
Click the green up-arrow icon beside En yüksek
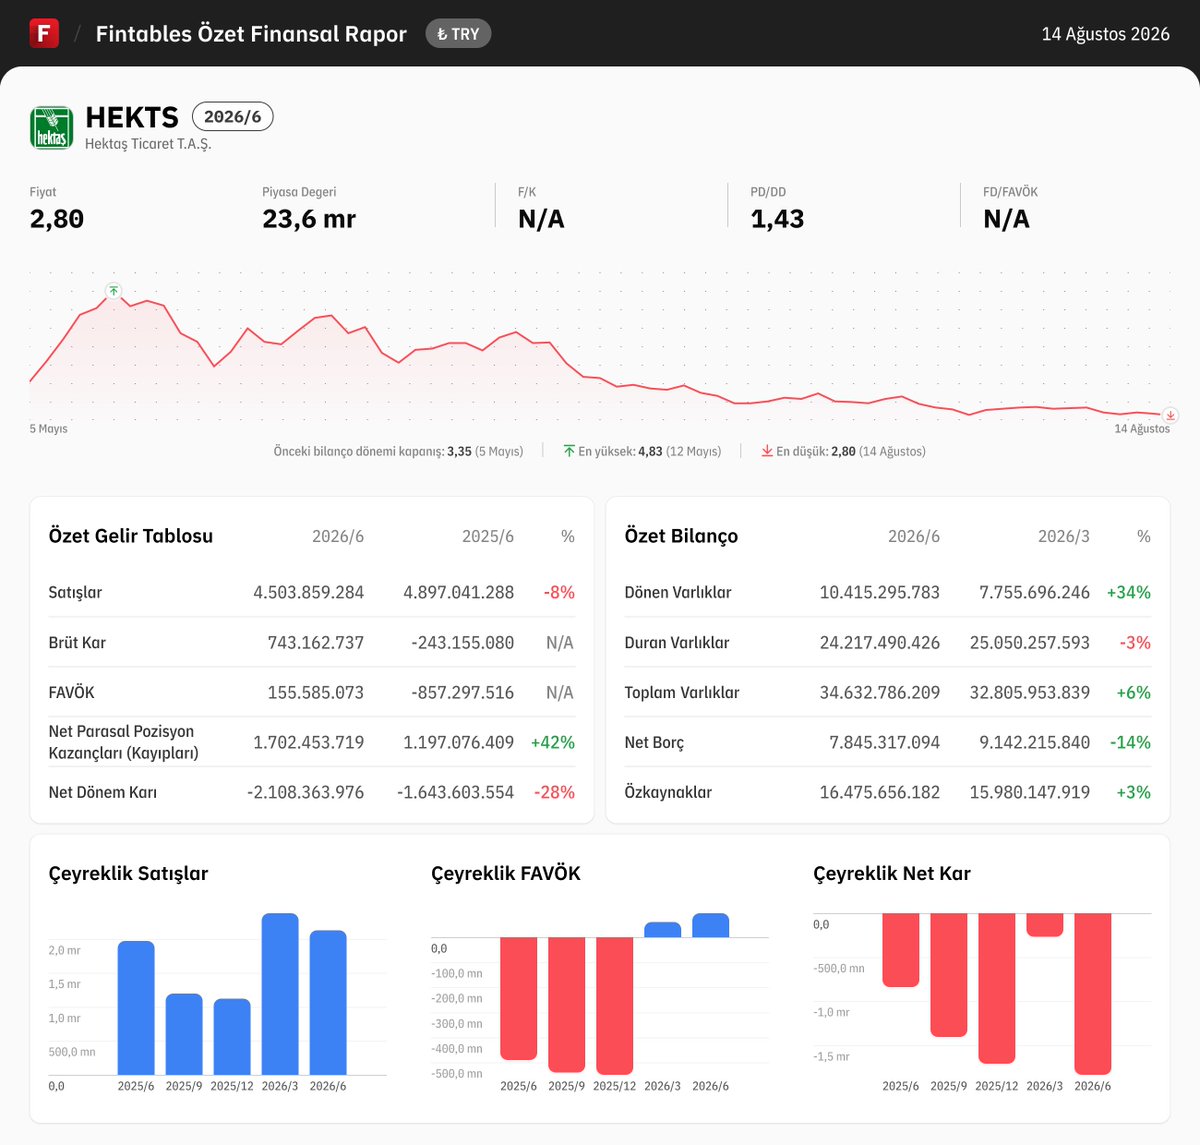[x=569, y=451]
